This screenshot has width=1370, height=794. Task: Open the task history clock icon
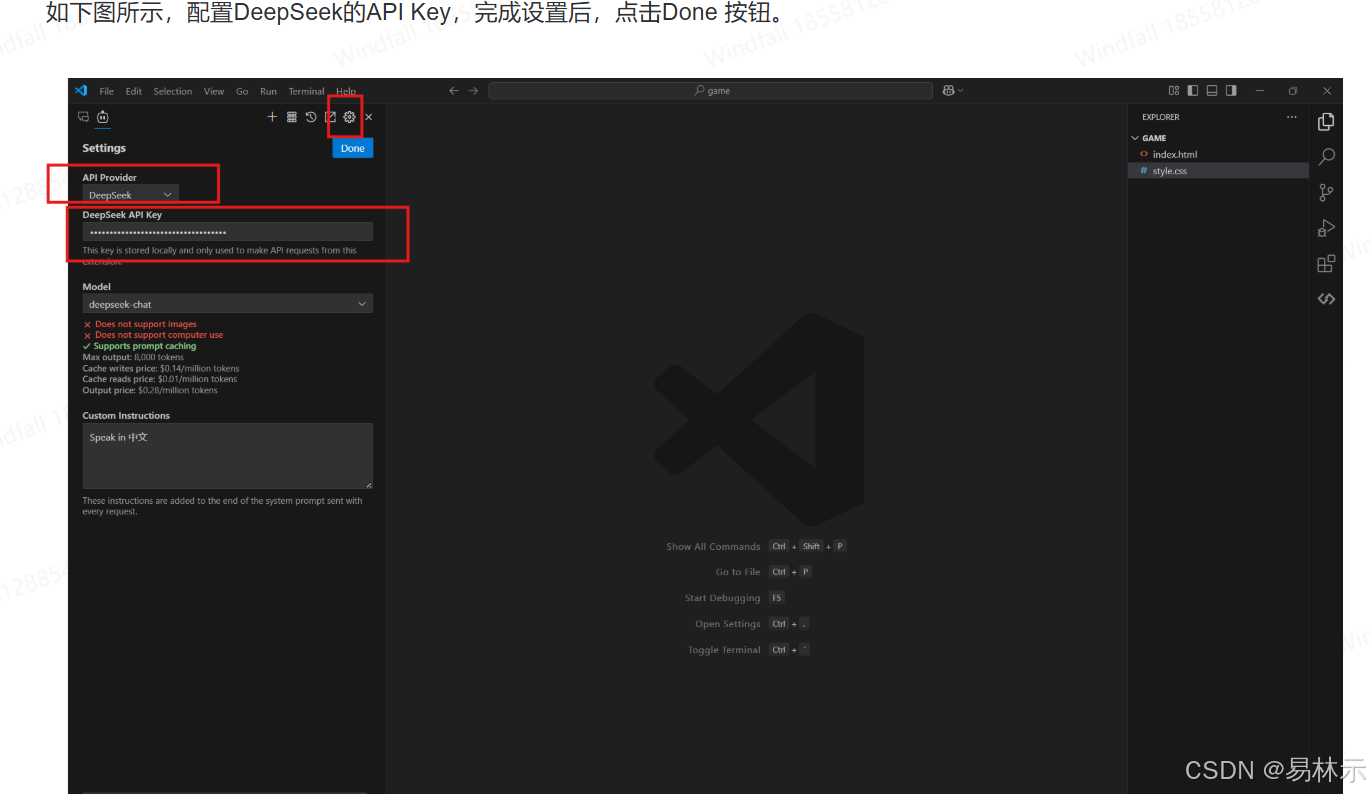click(311, 117)
